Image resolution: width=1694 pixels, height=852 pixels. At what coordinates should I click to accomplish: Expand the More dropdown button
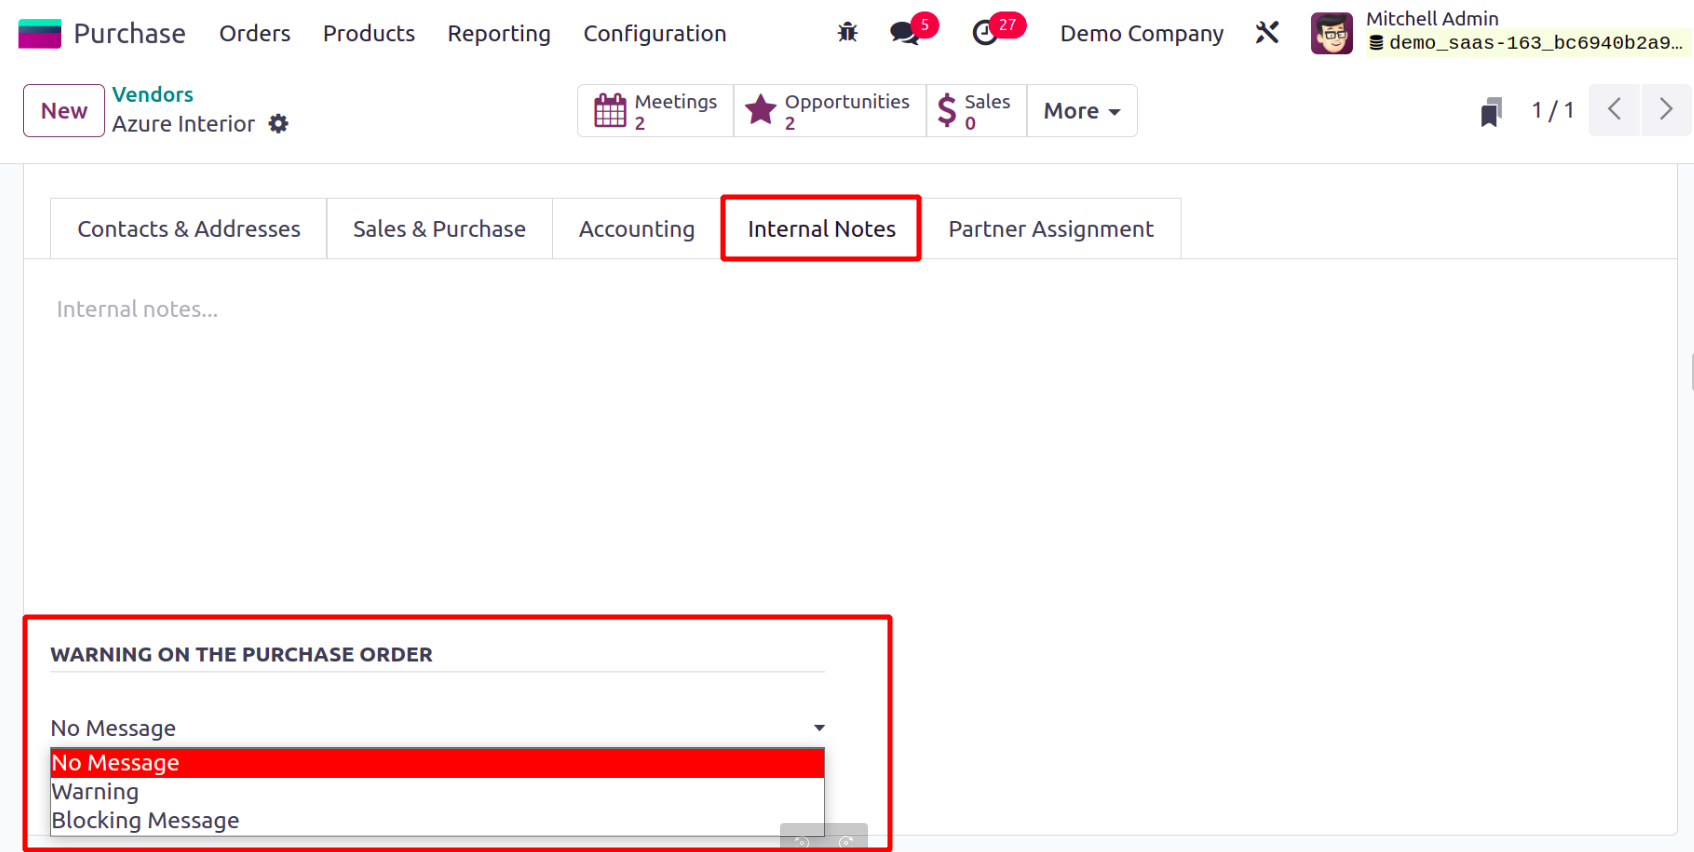point(1081,111)
